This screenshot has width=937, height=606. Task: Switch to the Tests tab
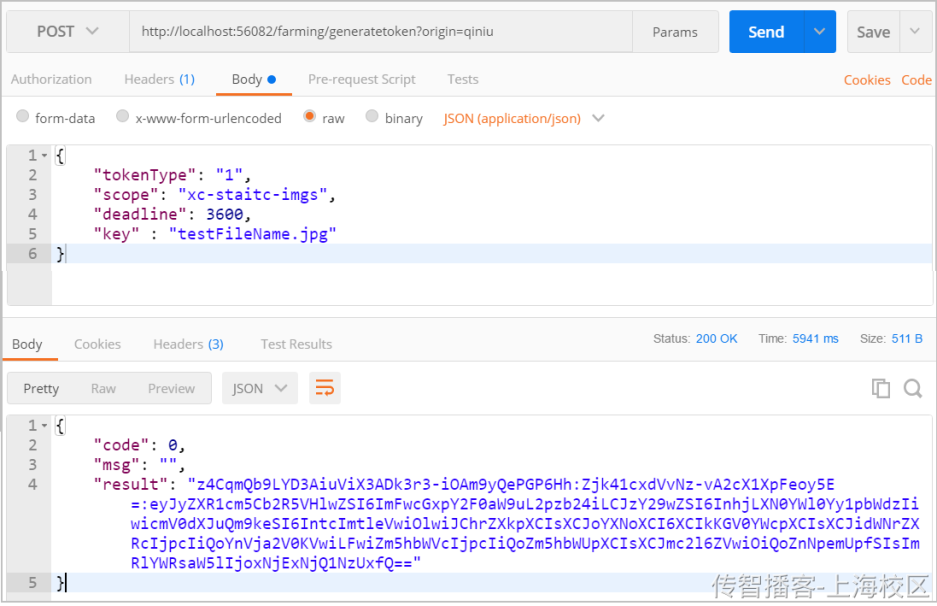(x=463, y=79)
